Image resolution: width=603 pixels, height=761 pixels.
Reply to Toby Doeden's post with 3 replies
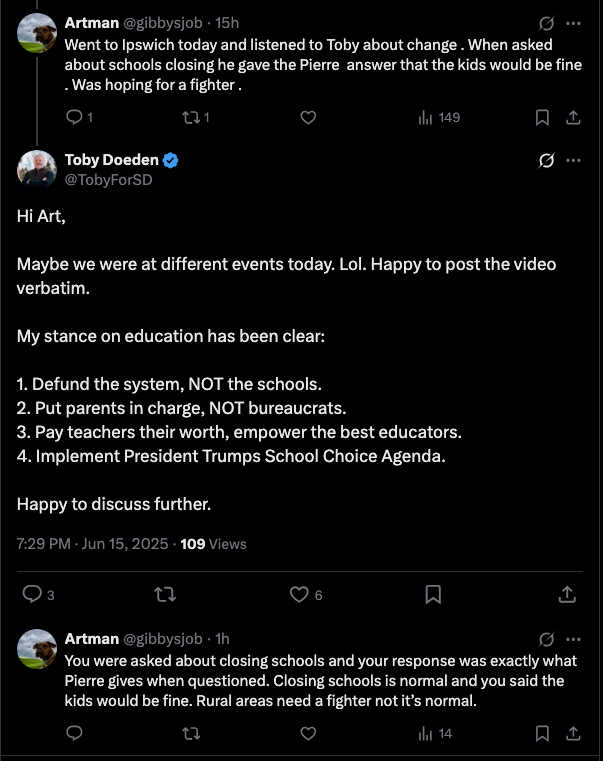pos(38,595)
